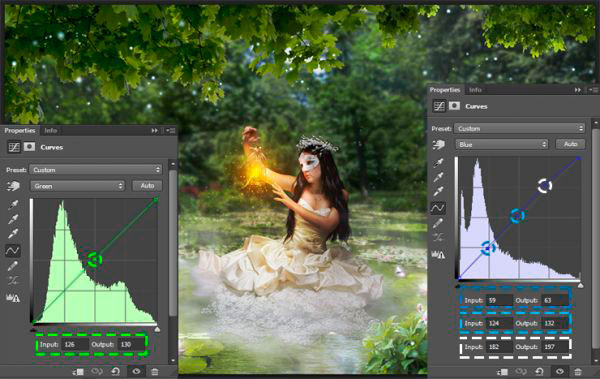This screenshot has width=600, height=379.
Task: Open Preset dropdown in Green Curves panel
Action: [96, 170]
